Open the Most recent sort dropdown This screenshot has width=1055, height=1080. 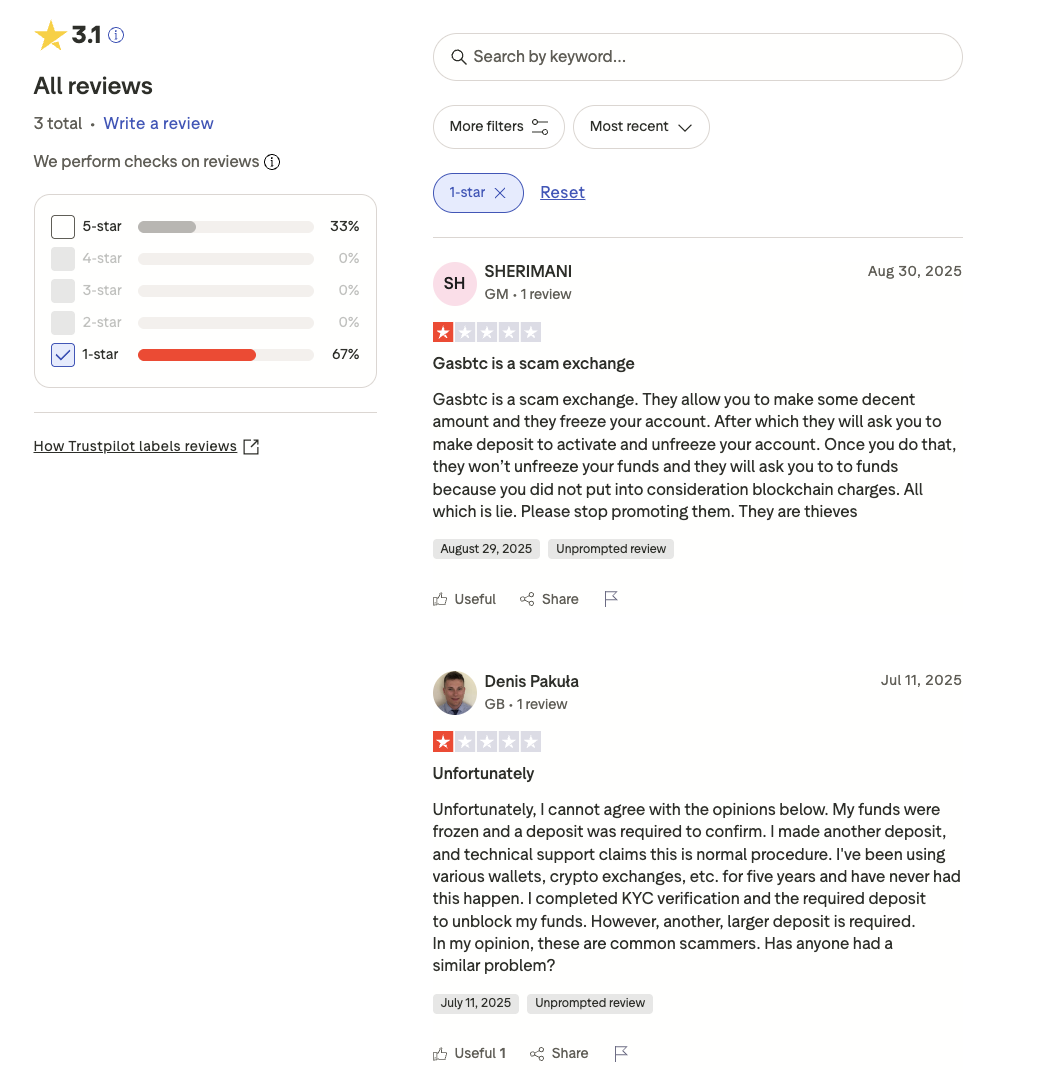(x=641, y=127)
